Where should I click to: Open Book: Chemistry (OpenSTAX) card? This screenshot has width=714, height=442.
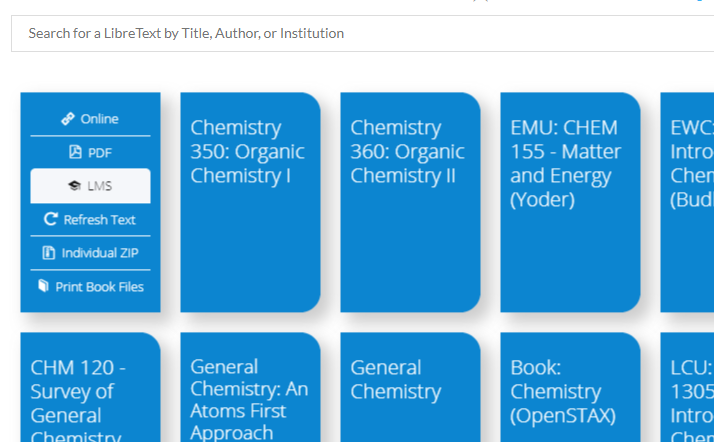[570, 390]
